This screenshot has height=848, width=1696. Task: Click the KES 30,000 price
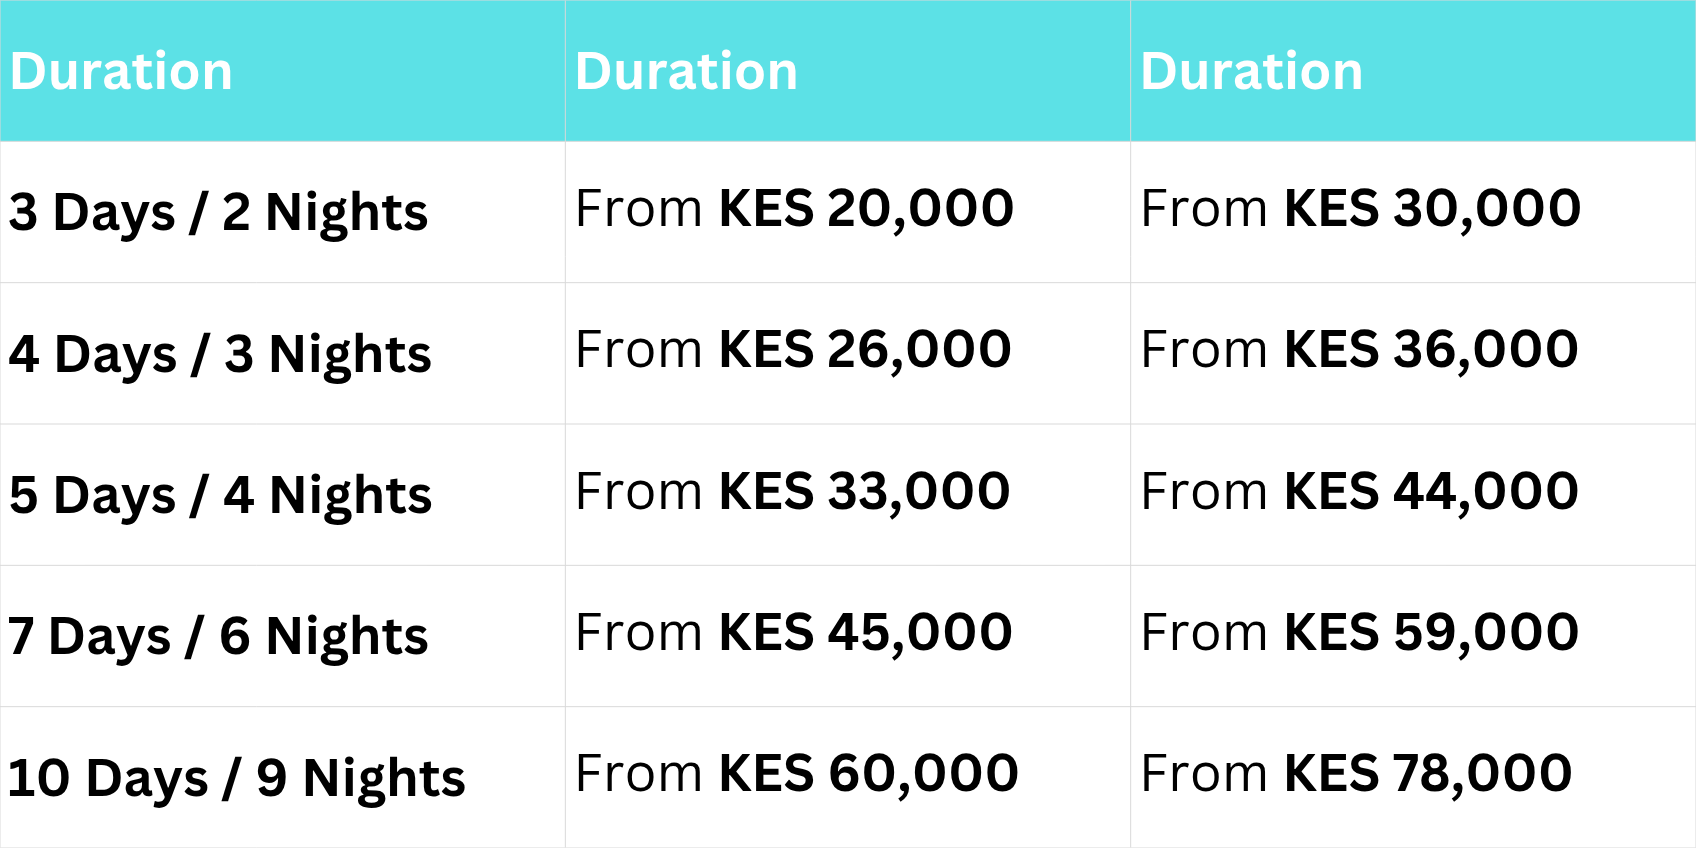[1432, 208]
